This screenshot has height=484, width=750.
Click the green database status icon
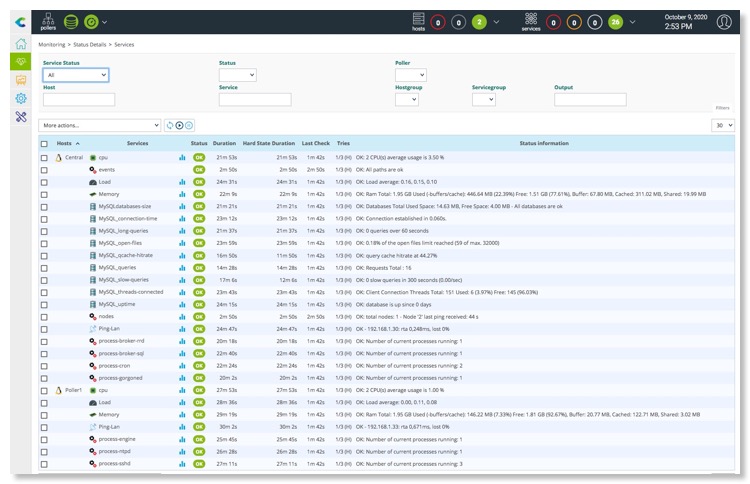70,20
